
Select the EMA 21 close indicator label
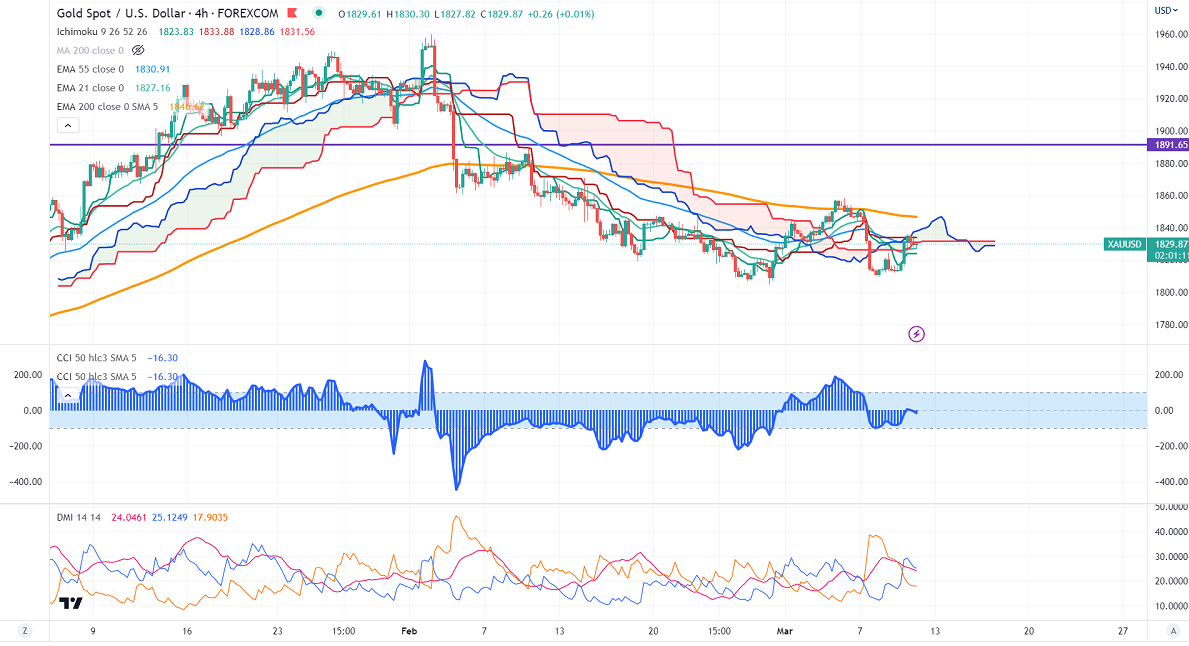point(90,87)
